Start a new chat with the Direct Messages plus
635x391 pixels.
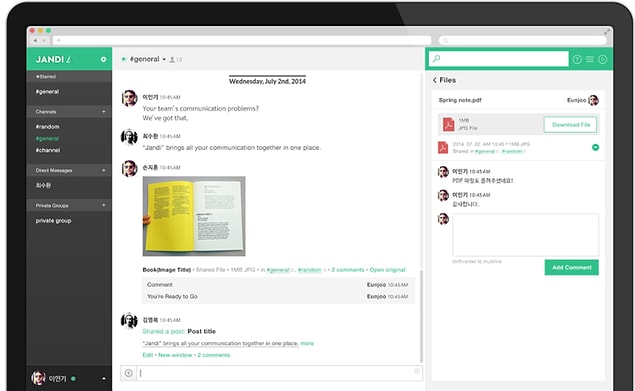click(x=104, y=170)
